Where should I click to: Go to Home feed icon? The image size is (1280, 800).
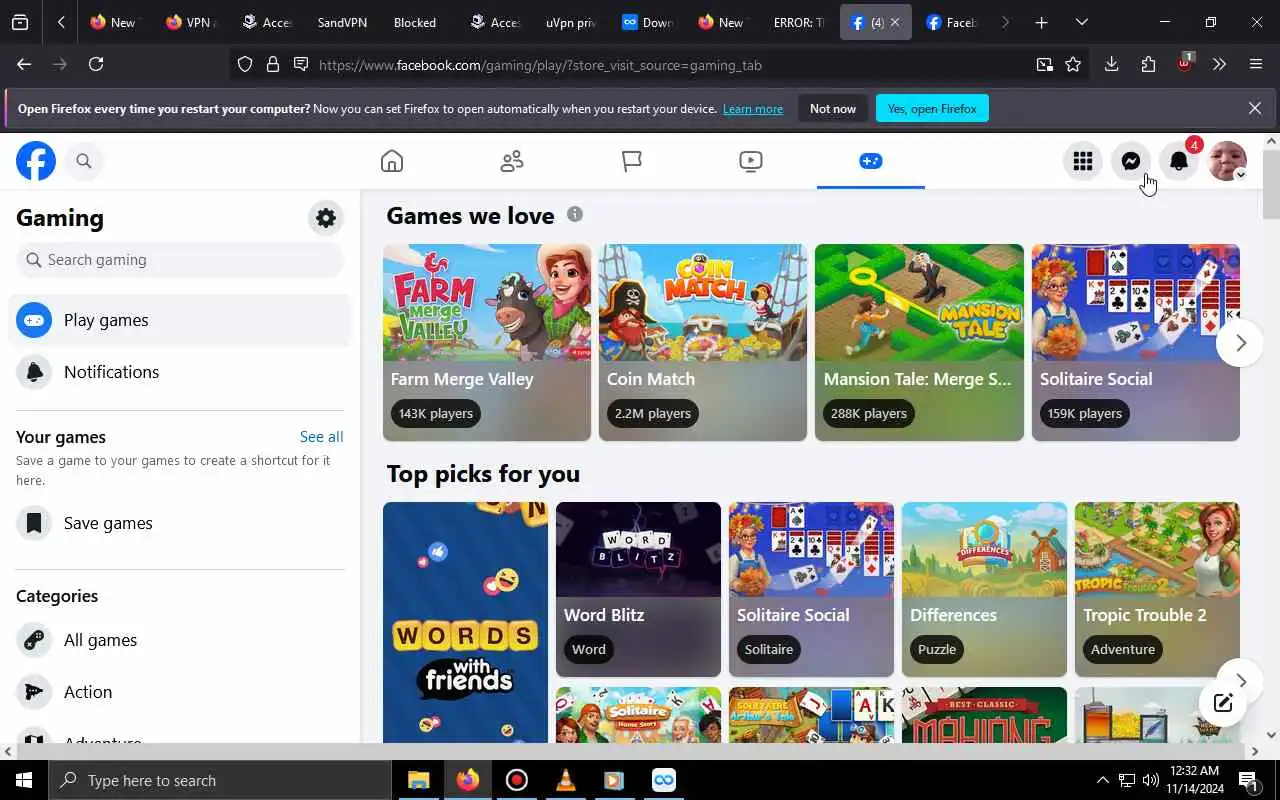(392, 161)
